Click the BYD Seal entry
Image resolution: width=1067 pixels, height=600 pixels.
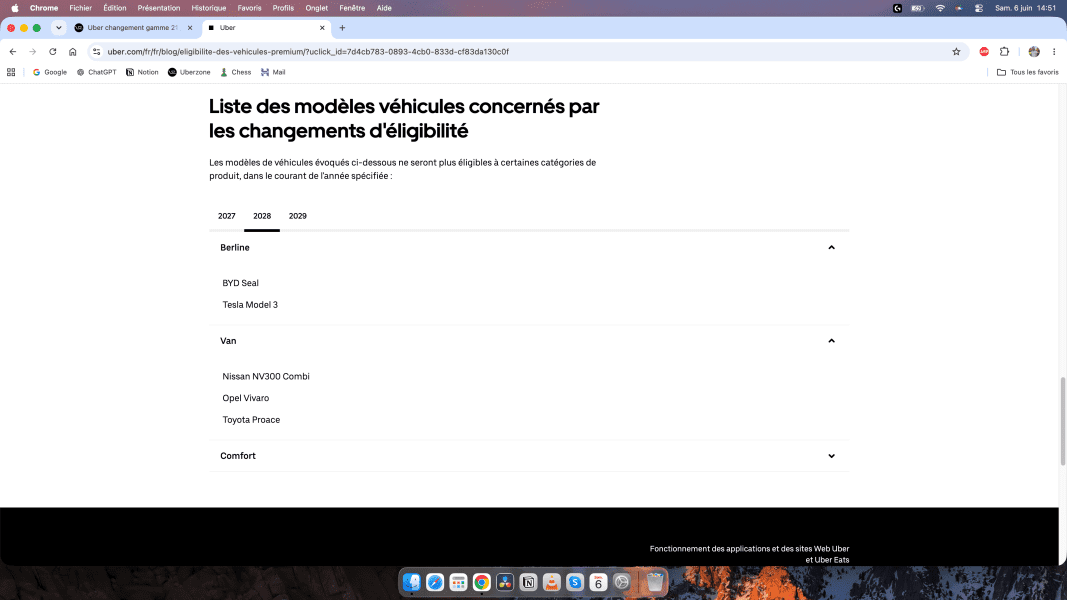240,283
